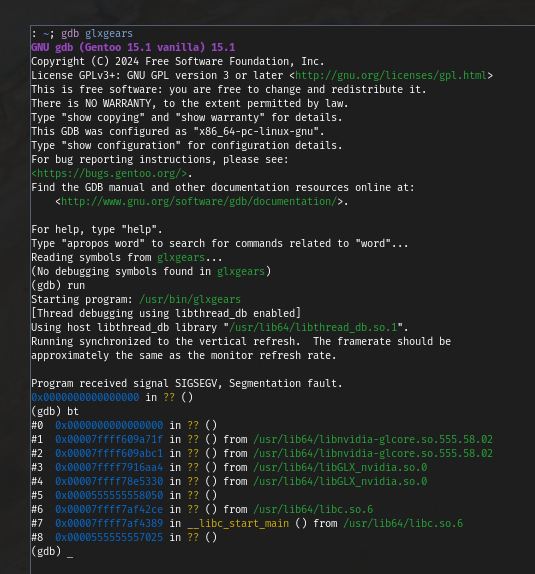Click libnvidia-glcore path in frame #2
535x574 pixels.
pyautogui.click(x=373, y=453)
